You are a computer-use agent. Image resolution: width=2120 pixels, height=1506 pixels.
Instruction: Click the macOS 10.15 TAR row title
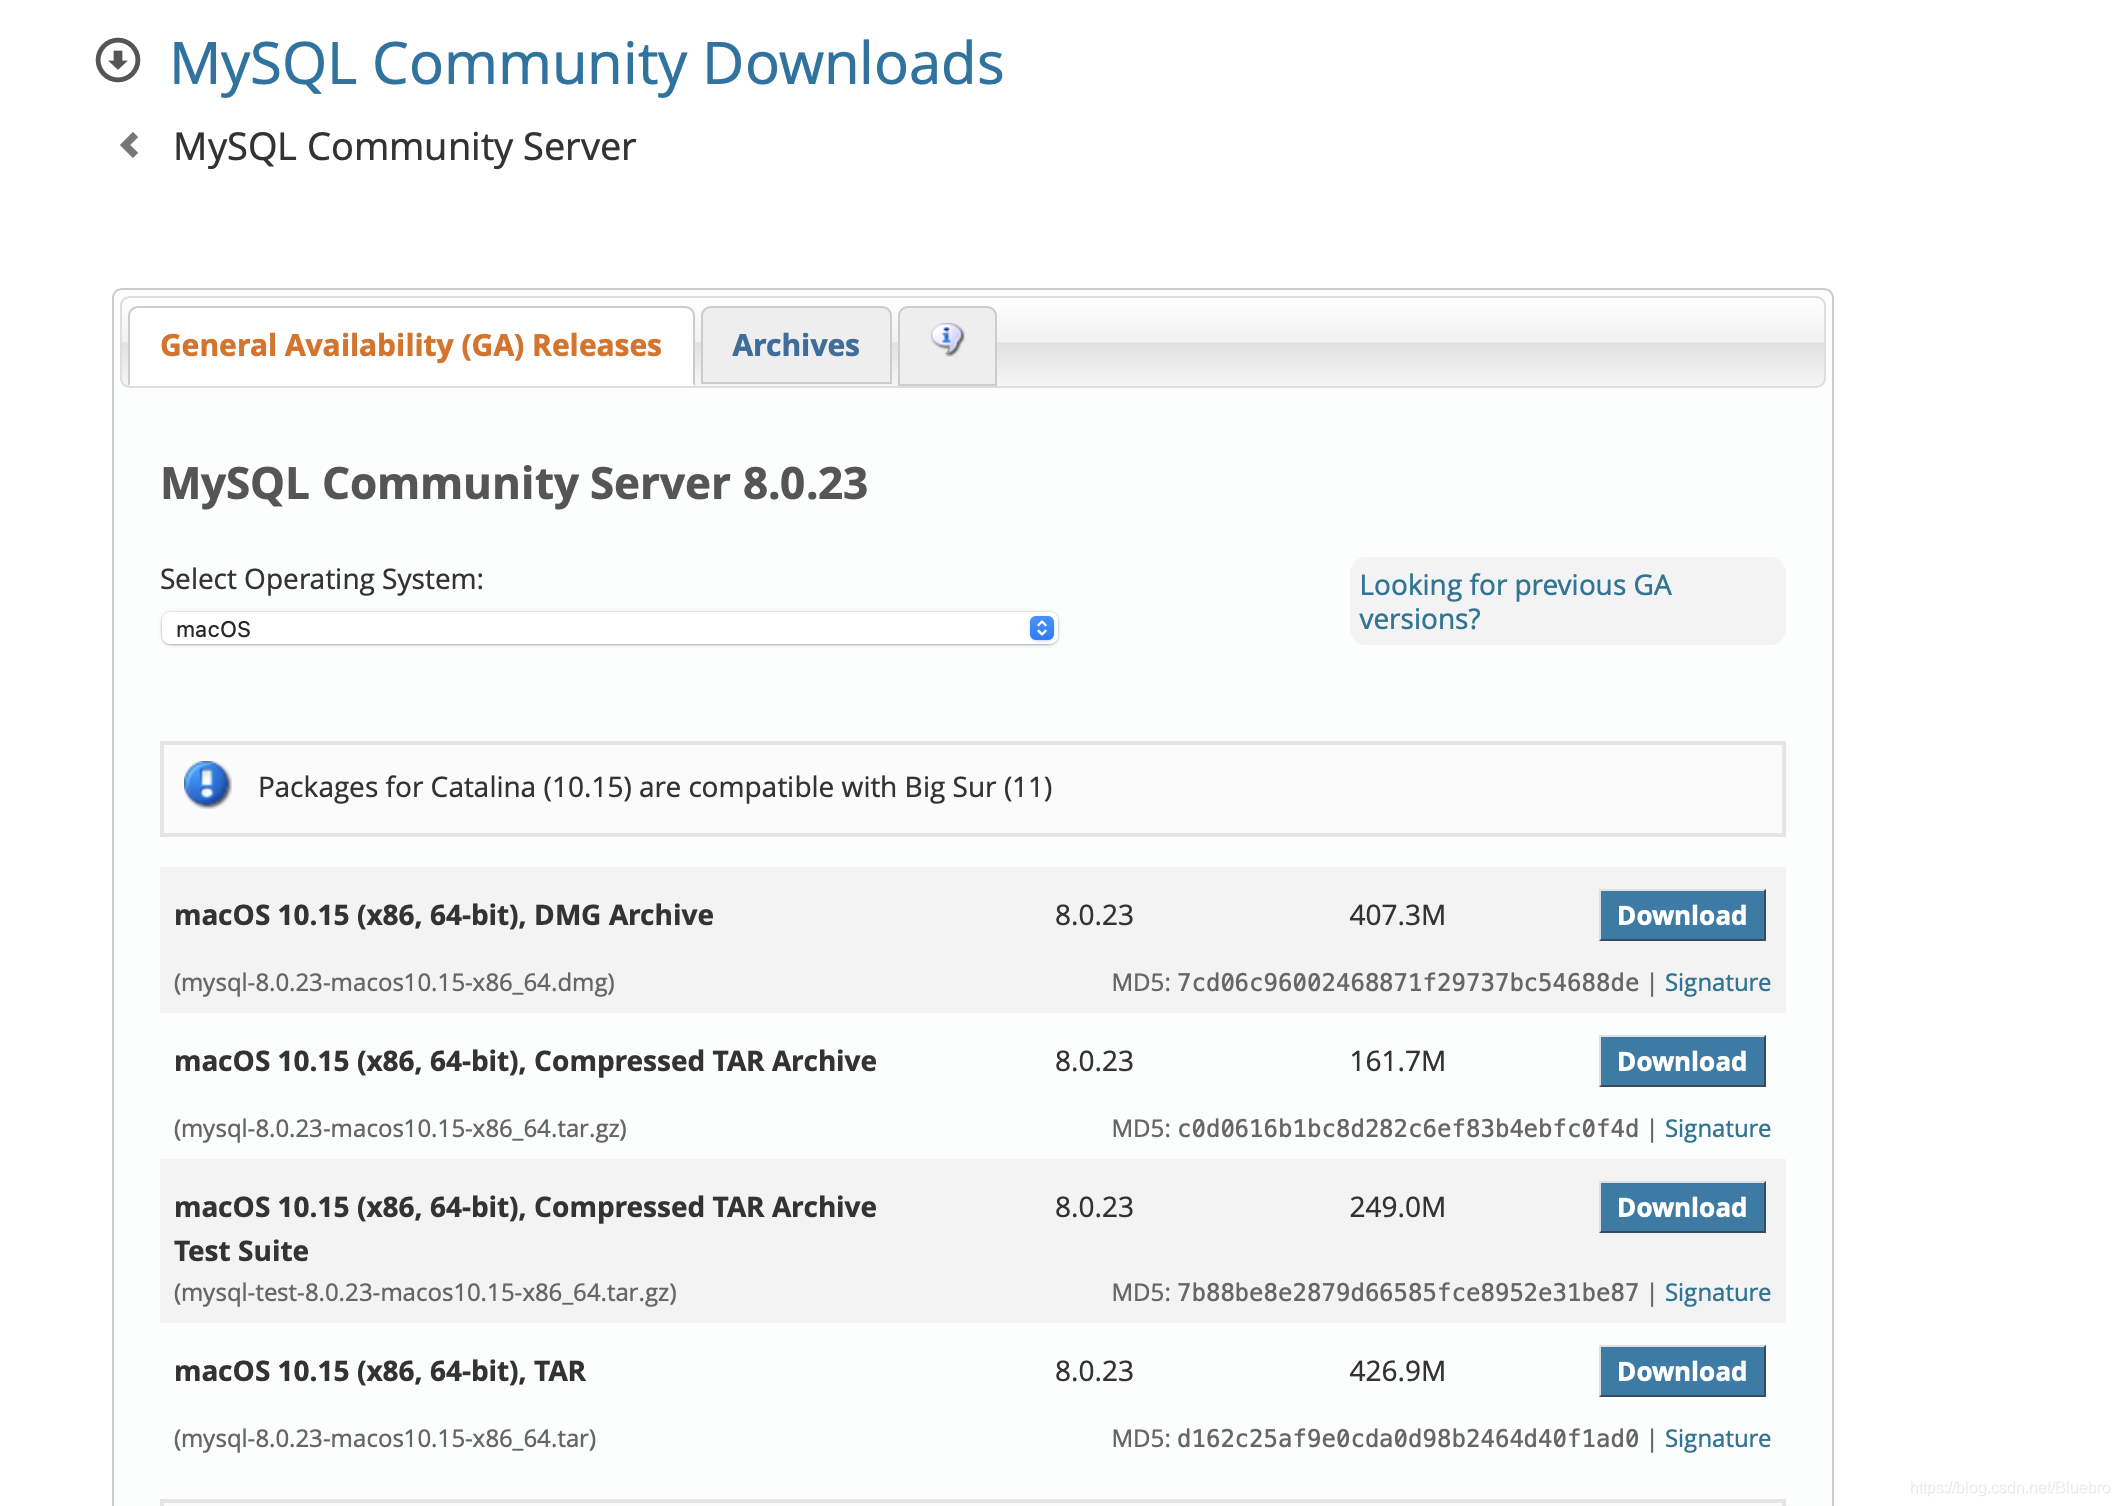point(380,1371)
